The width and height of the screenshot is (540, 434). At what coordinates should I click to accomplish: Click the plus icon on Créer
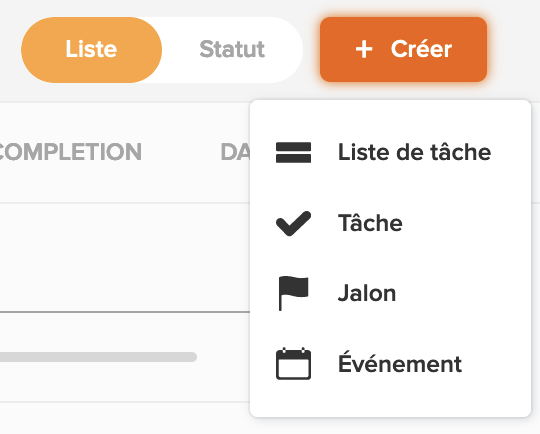(x=364, y=50)
